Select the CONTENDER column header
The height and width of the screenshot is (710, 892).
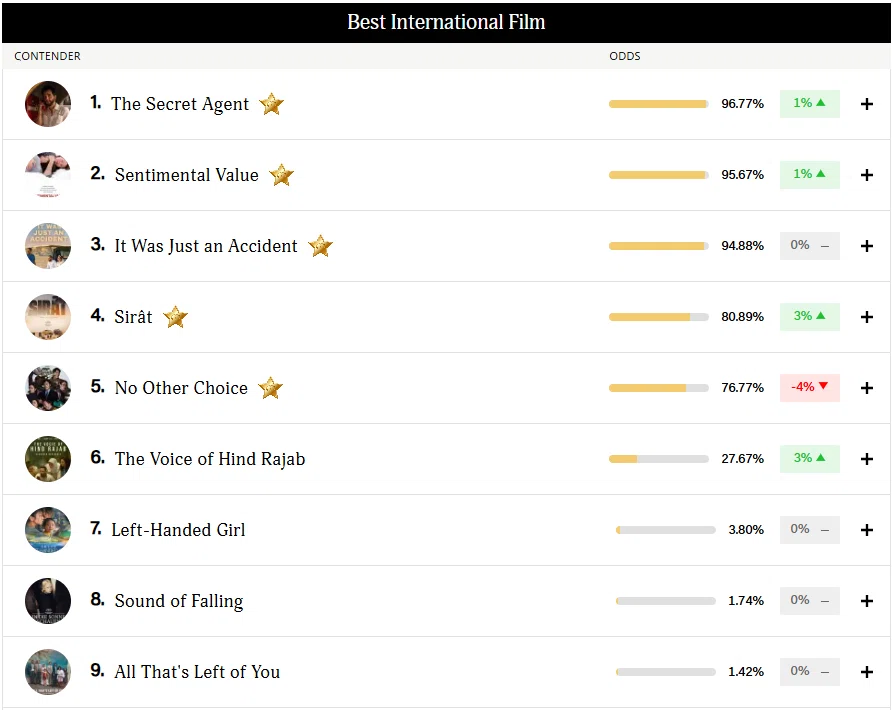click(47, 56)
